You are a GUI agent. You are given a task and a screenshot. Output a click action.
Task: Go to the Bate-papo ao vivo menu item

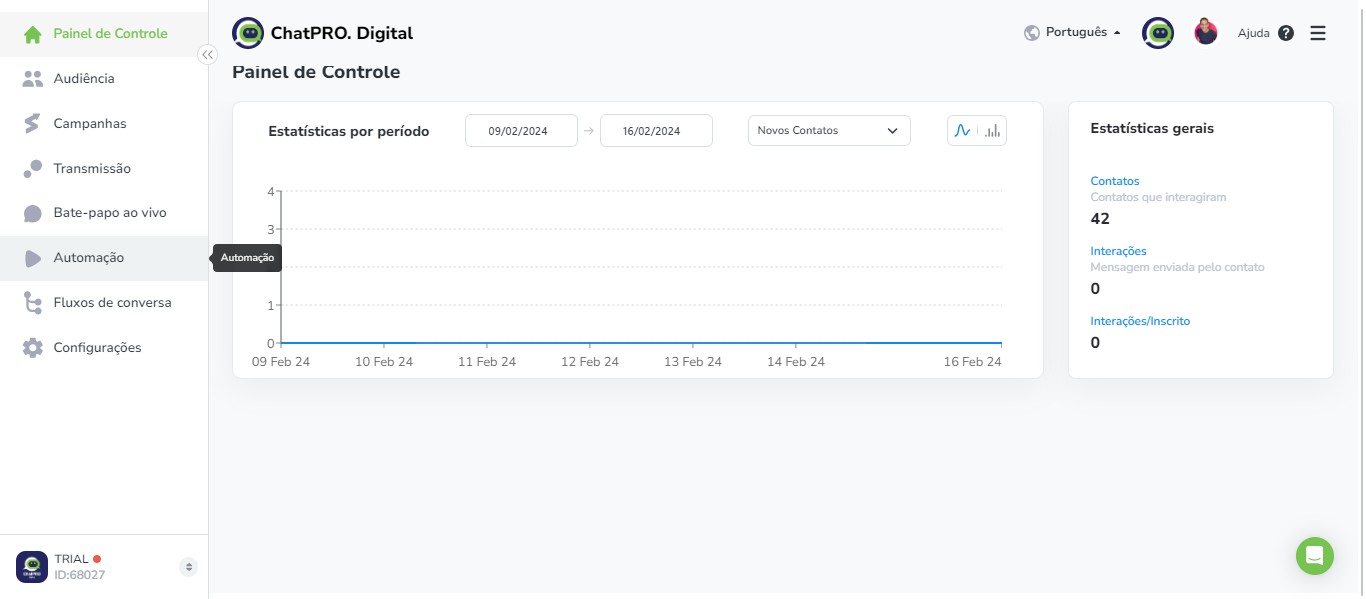[104, 213]
